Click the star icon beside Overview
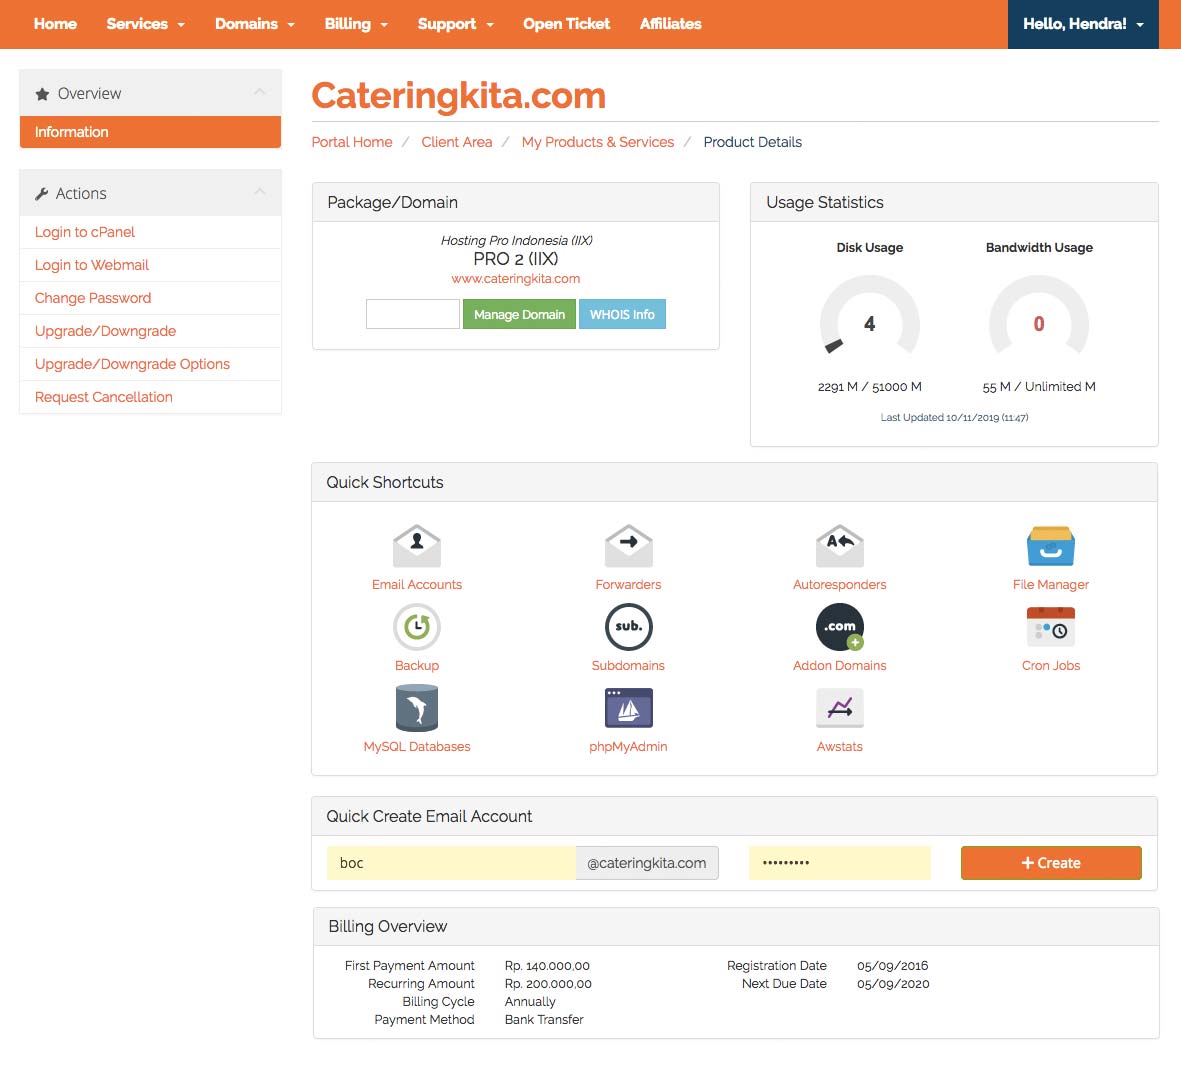 pos(42,93)
